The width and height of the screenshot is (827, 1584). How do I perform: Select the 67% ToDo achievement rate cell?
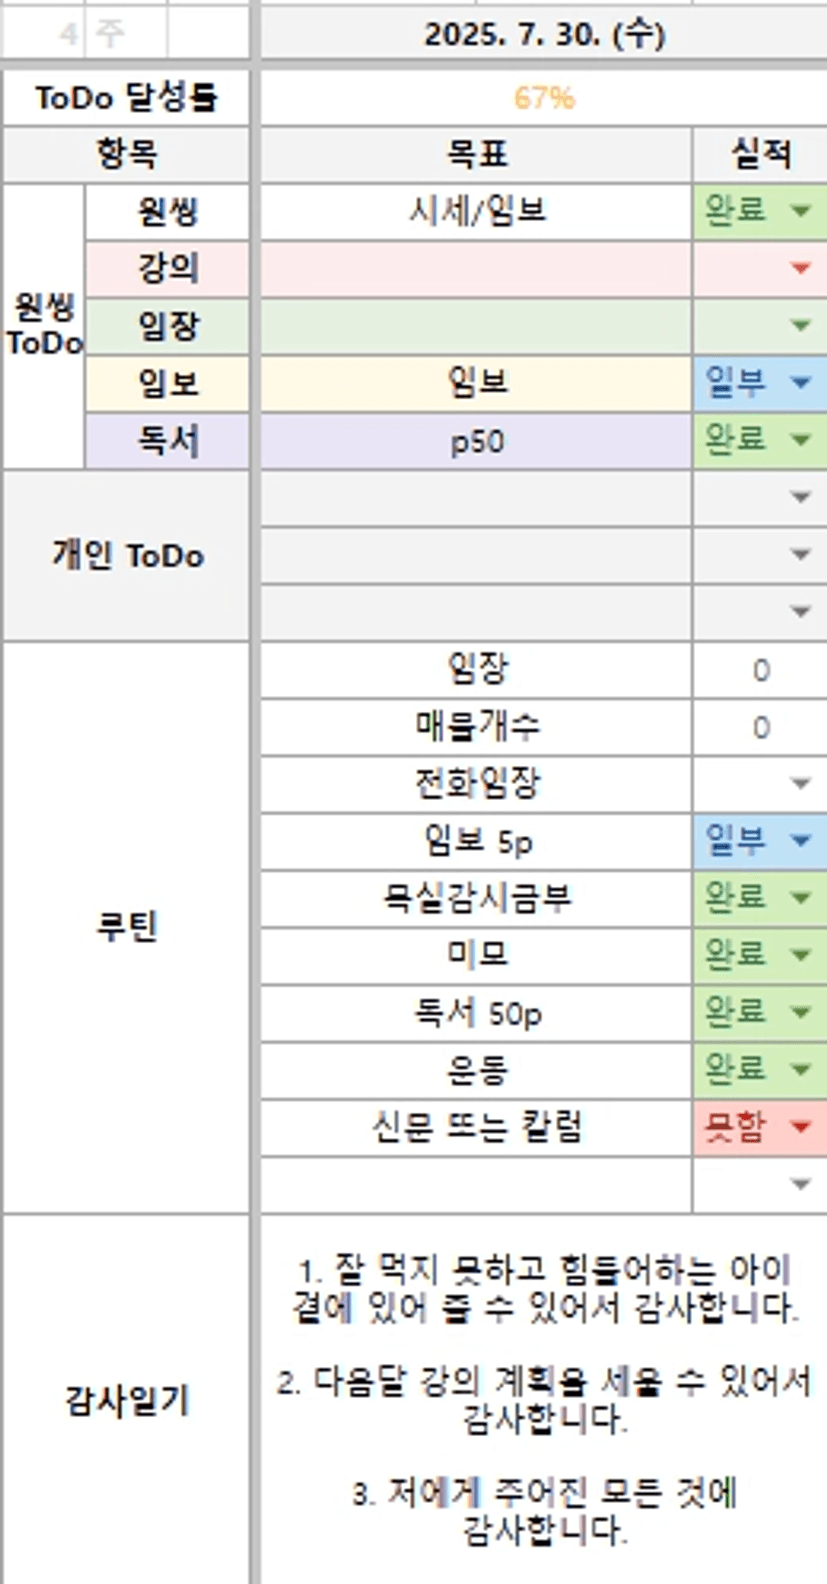[544, 98]
